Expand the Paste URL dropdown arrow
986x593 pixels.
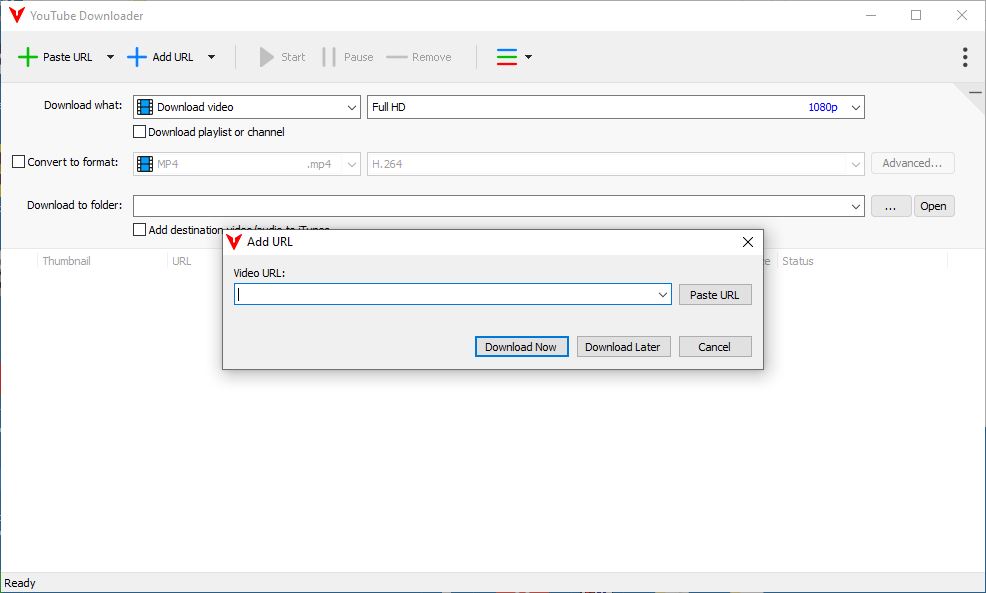(110, 57)
